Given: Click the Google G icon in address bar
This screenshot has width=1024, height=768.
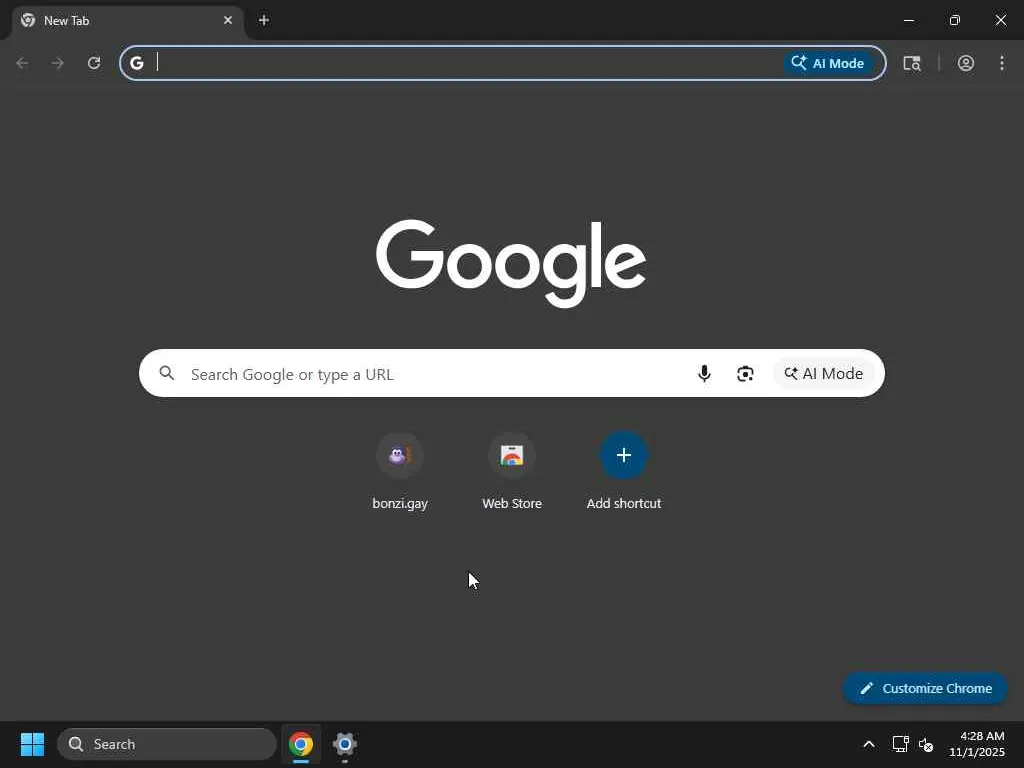Looking at the screenshot, I should [136, 63].
